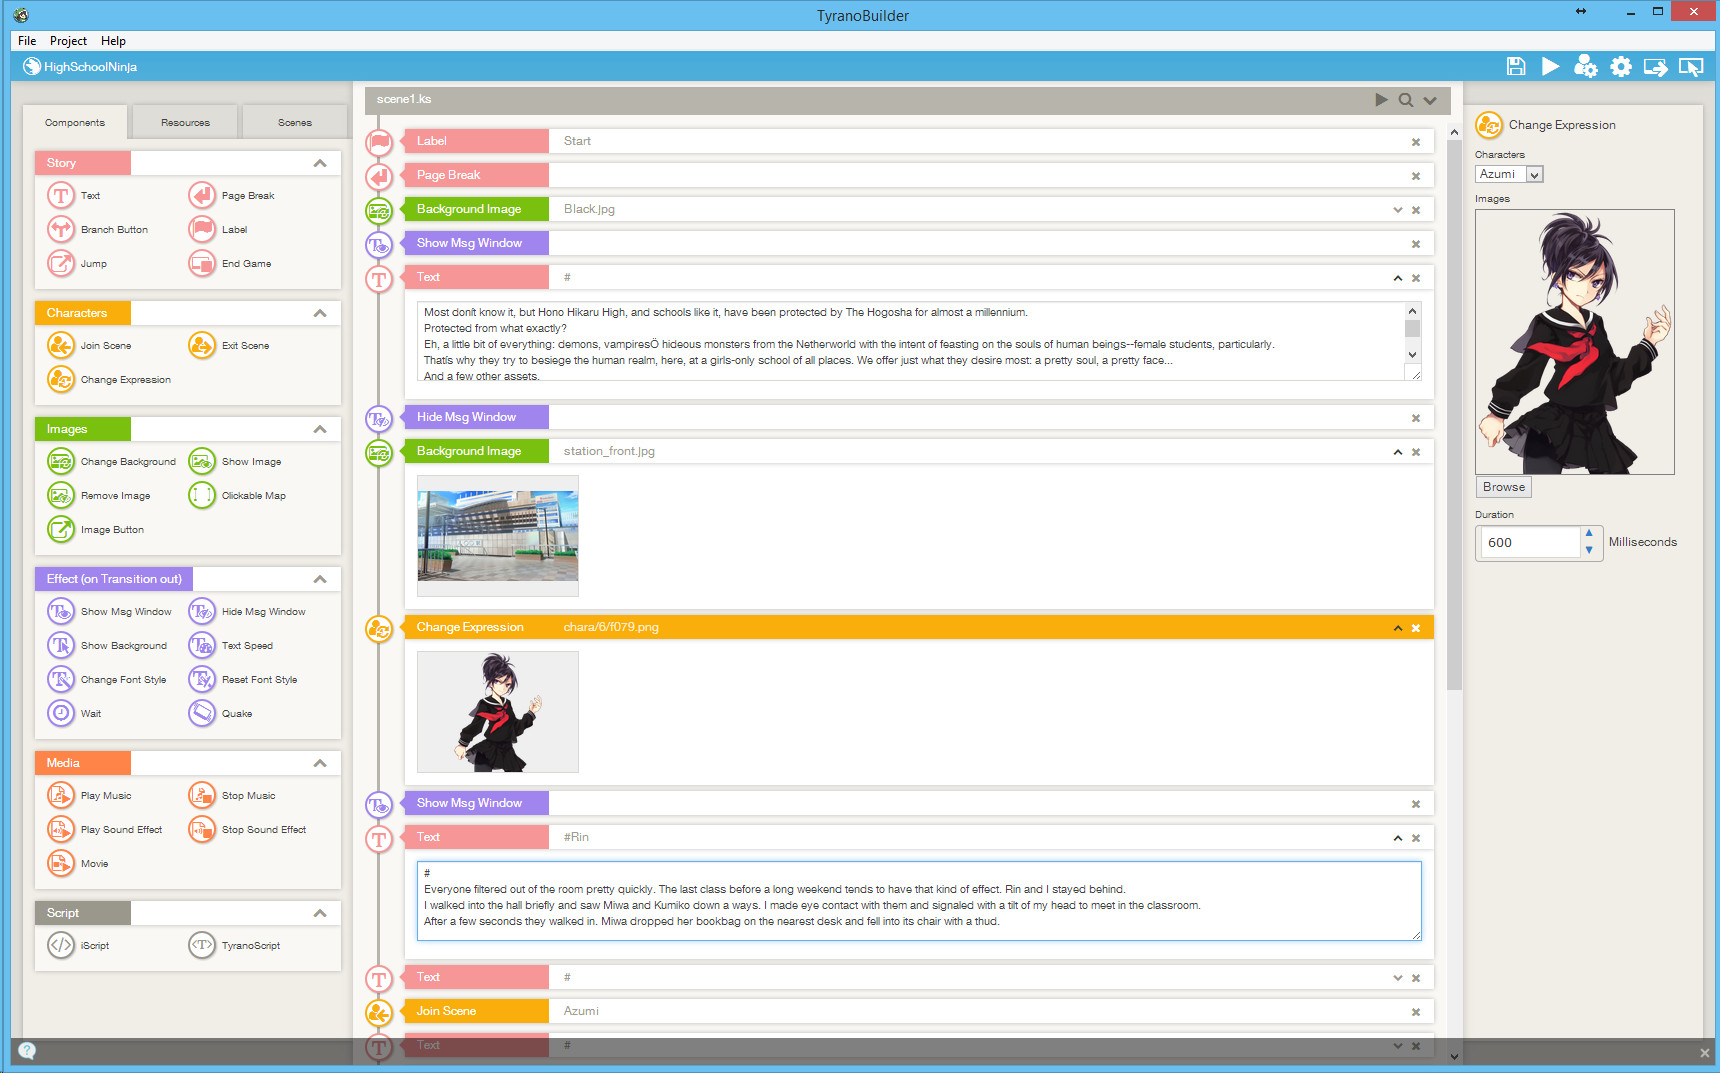
Task: Collapse the Story components section
Action: (320, 162)
